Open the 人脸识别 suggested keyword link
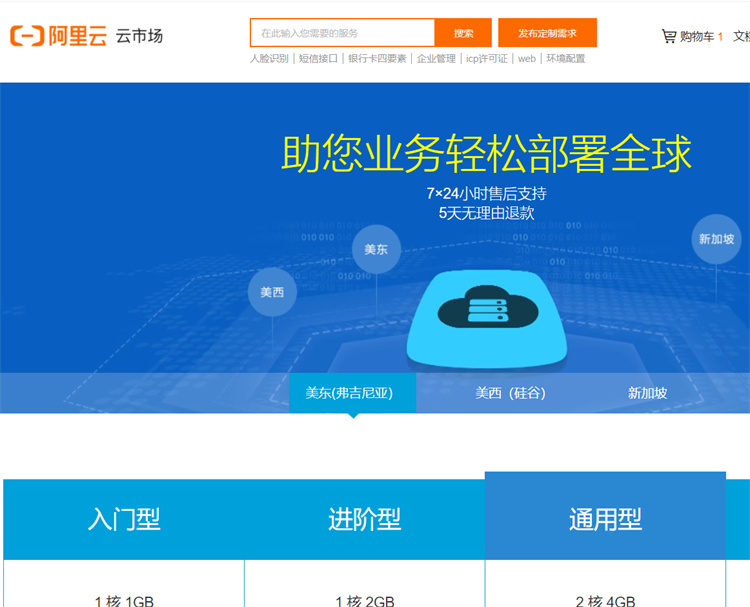 pyautogui.click(x=269, y=59)
